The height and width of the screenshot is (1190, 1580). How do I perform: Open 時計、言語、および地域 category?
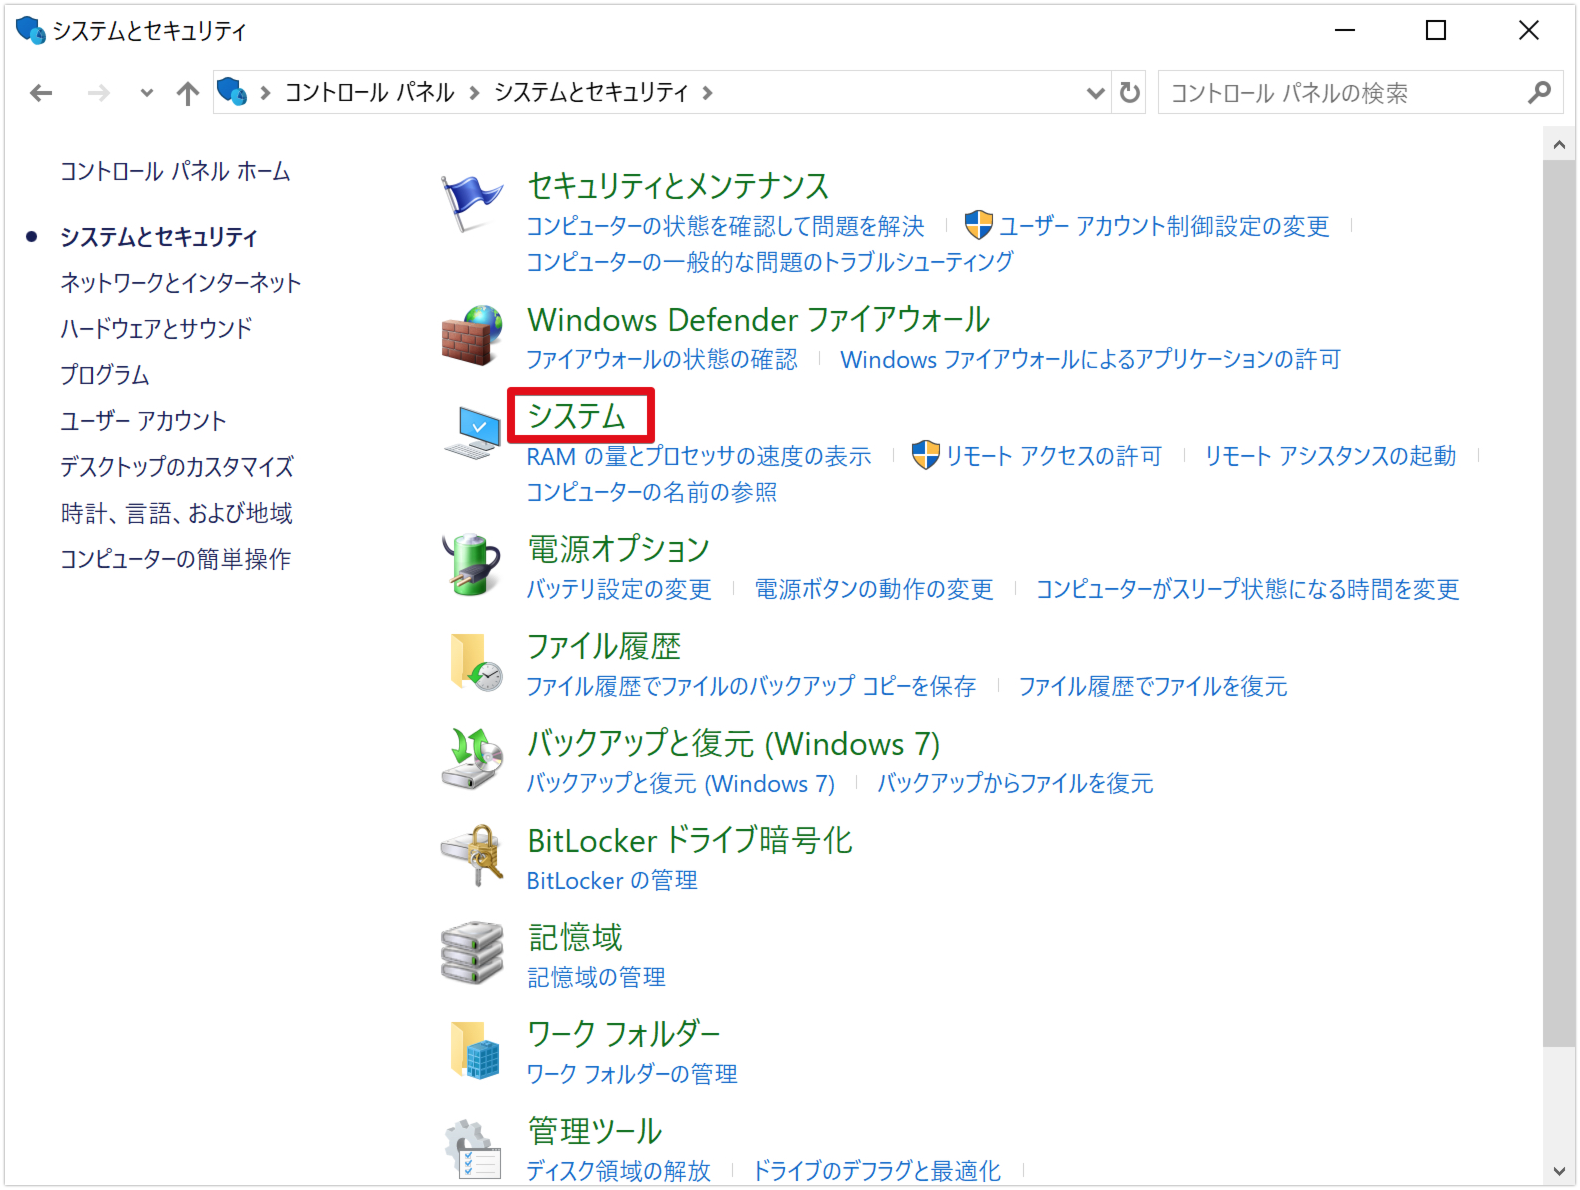[x=177, y=513]
